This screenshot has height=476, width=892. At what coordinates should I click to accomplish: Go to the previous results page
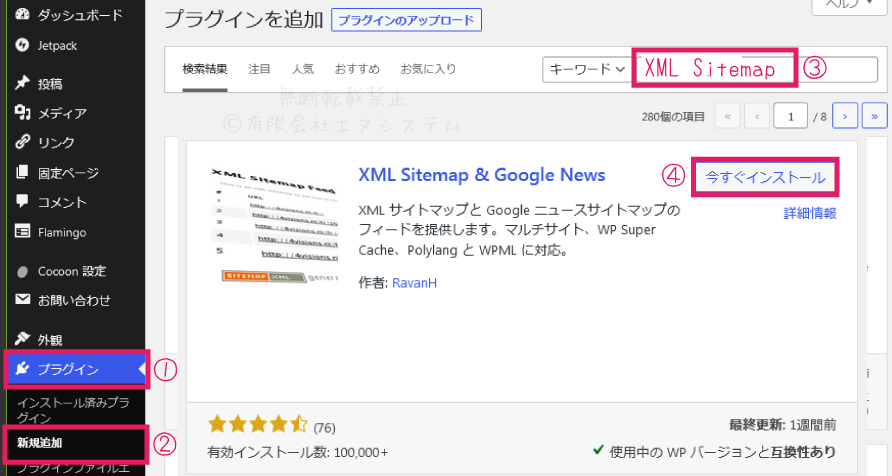(757, 117)
